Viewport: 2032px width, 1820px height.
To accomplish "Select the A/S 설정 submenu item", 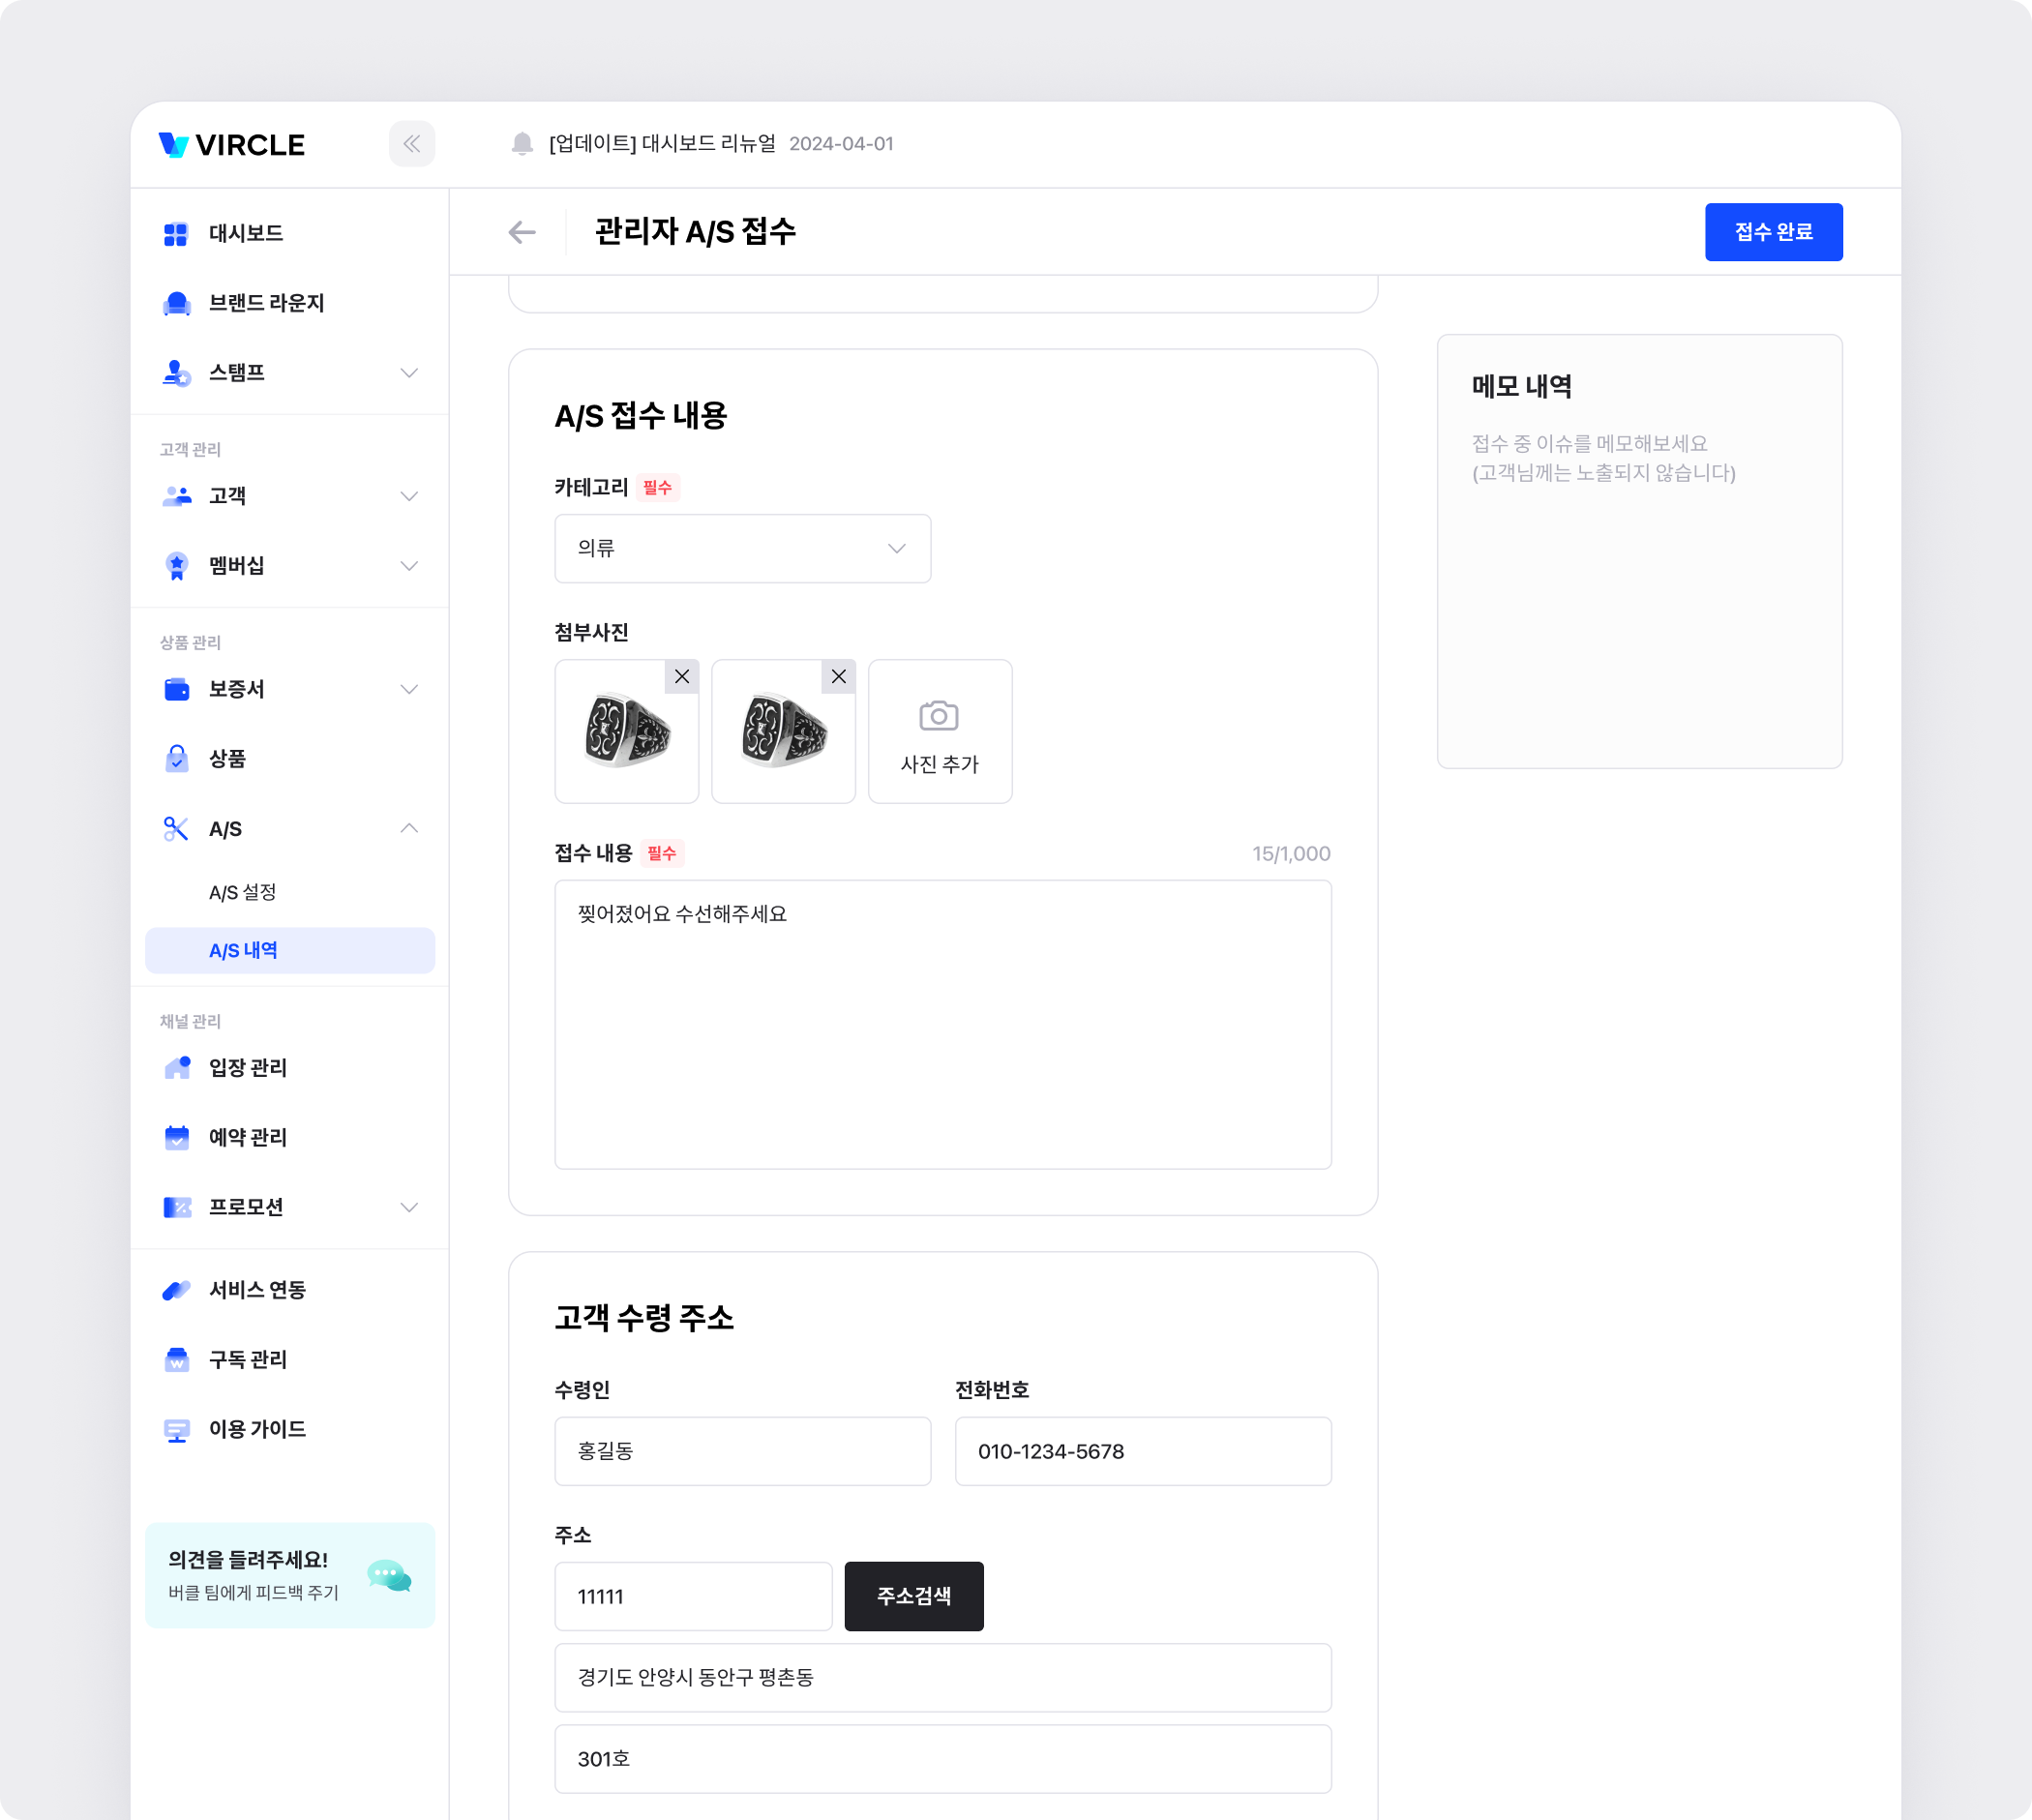I will [x=243, y=892].
